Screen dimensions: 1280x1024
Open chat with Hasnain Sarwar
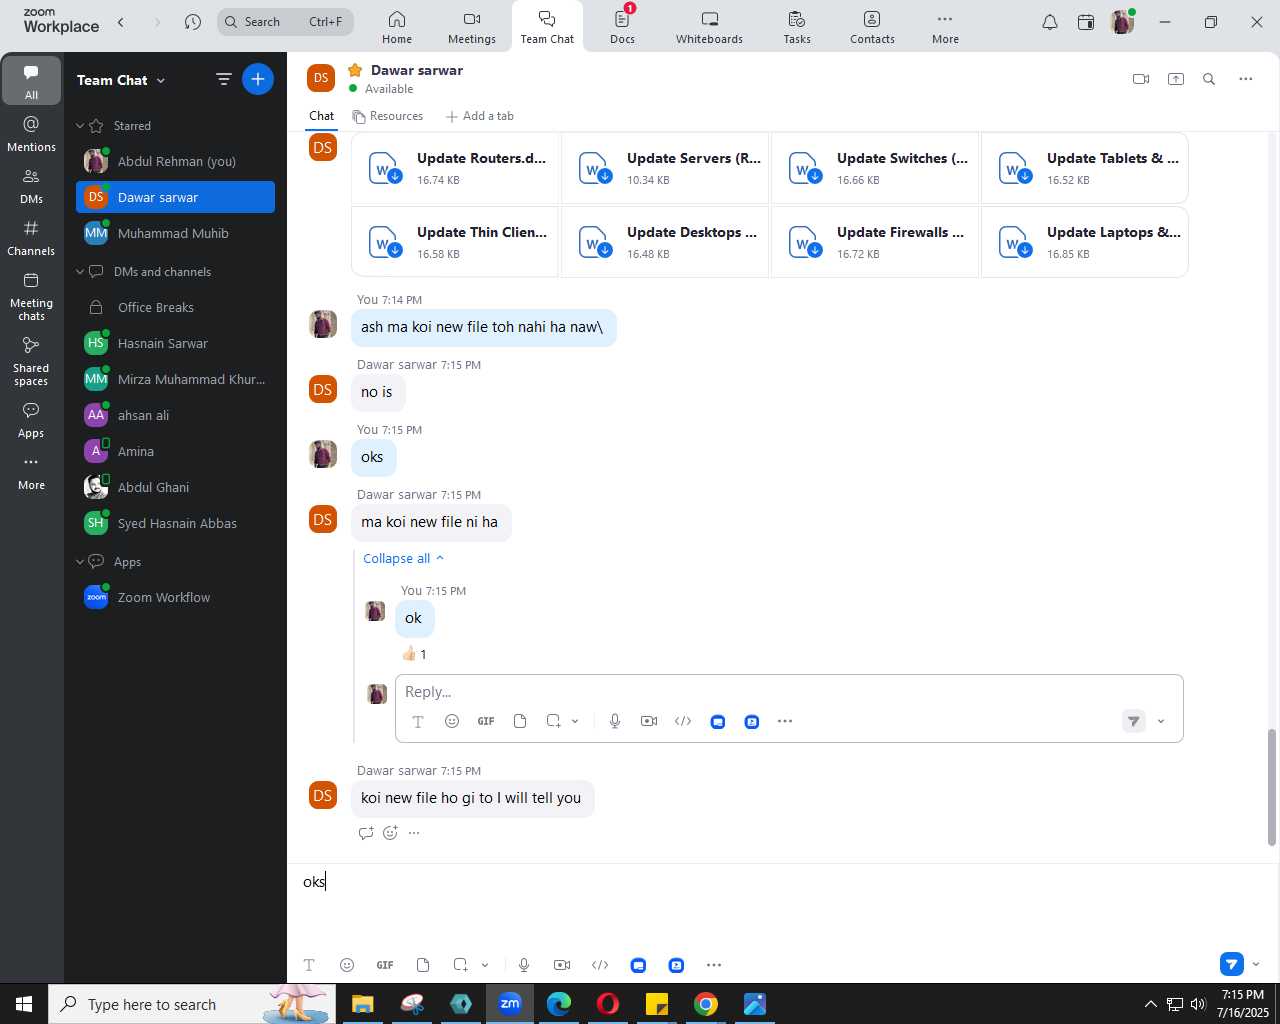(175, 343)
